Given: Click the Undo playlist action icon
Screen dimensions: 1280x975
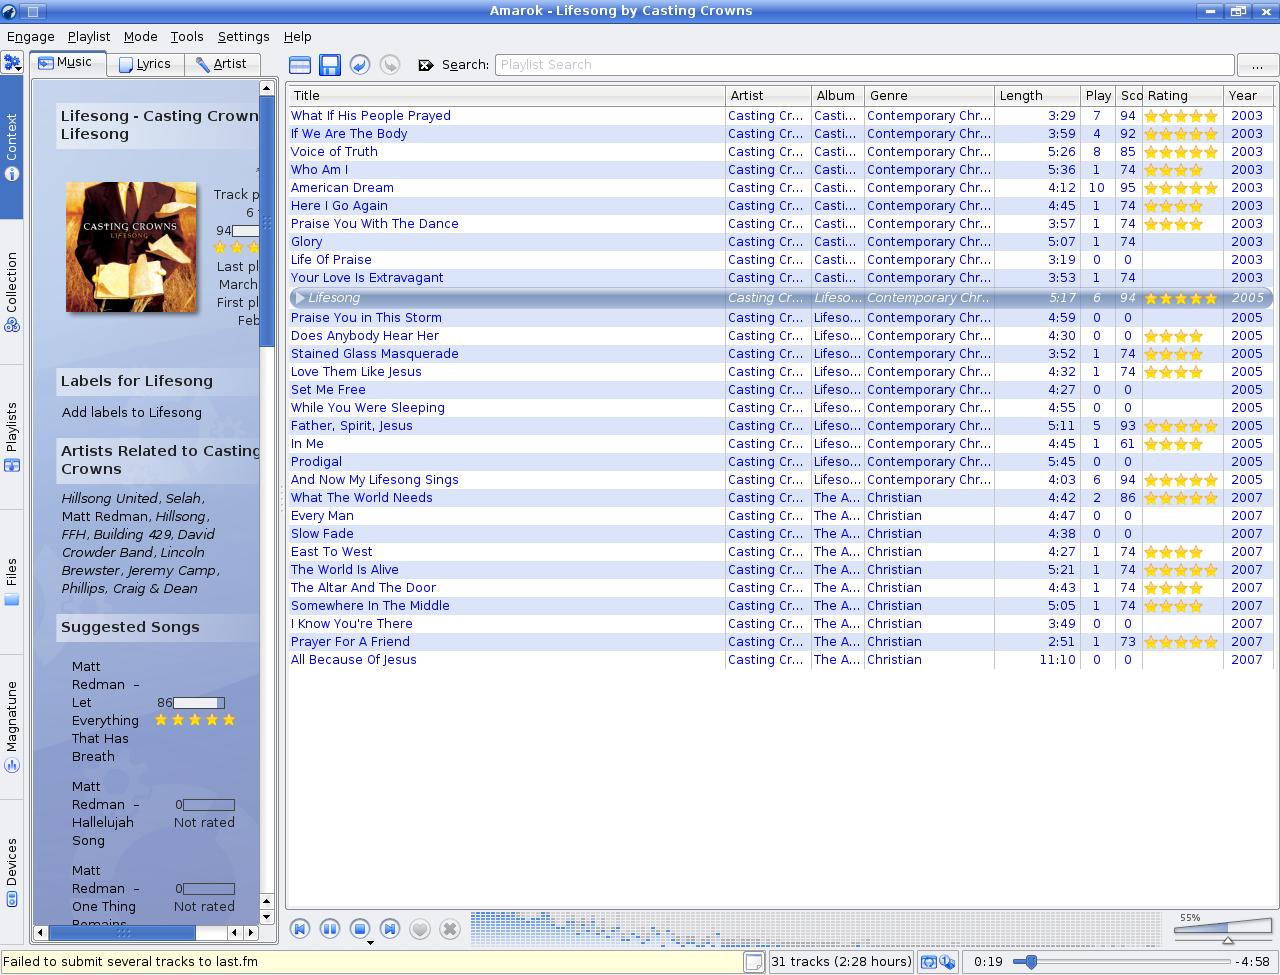Looking at the screenshot, I should [360, 65].
